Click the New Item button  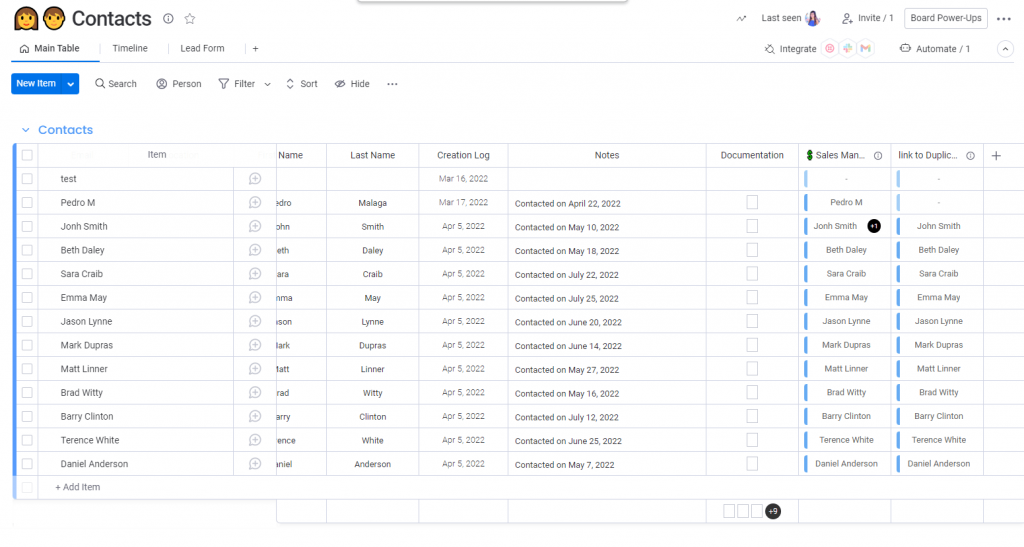pos(37,84)
